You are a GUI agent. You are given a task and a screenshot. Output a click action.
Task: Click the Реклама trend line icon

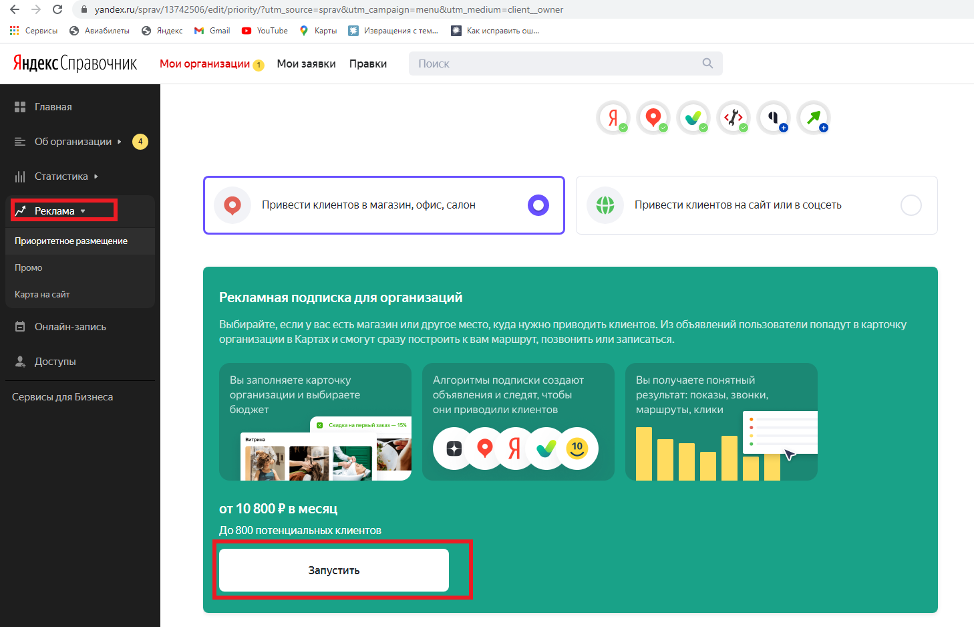pyautogui.click(x=20, y=211)
